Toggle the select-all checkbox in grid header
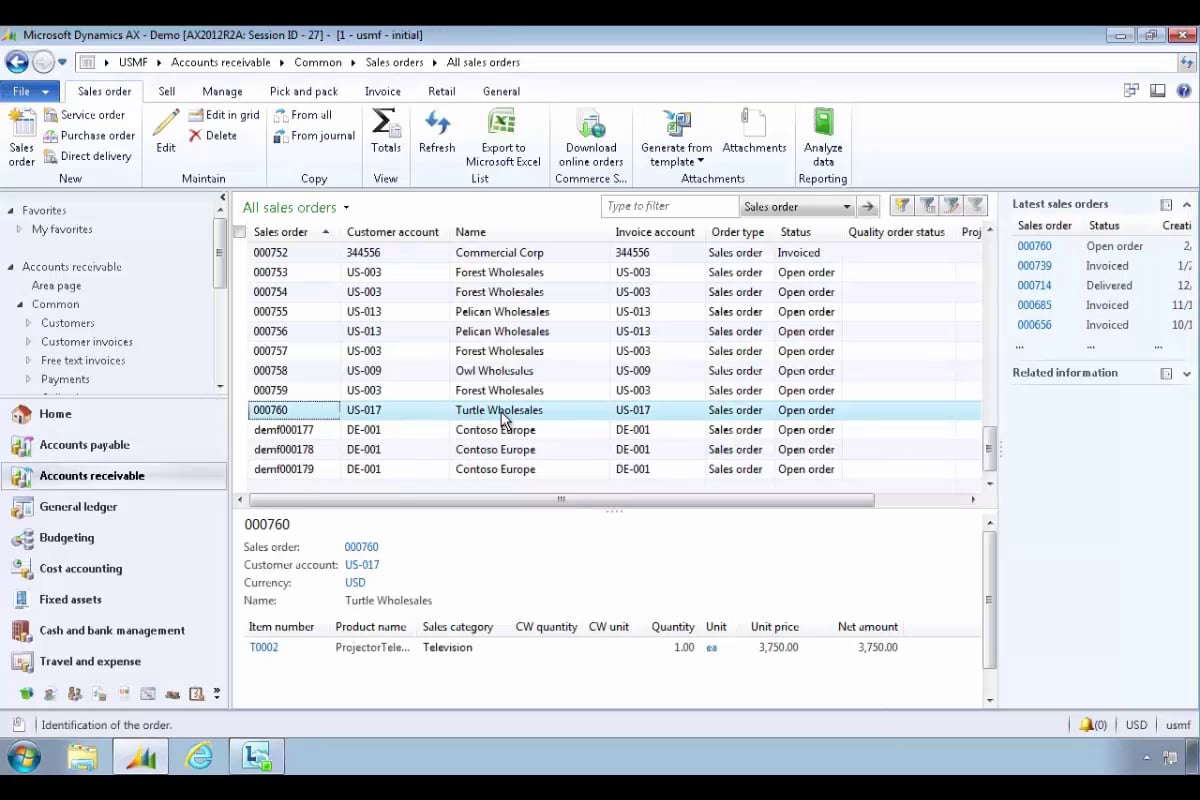The width and height of the screenshot is (1200, 800). [x=240, y=232]
